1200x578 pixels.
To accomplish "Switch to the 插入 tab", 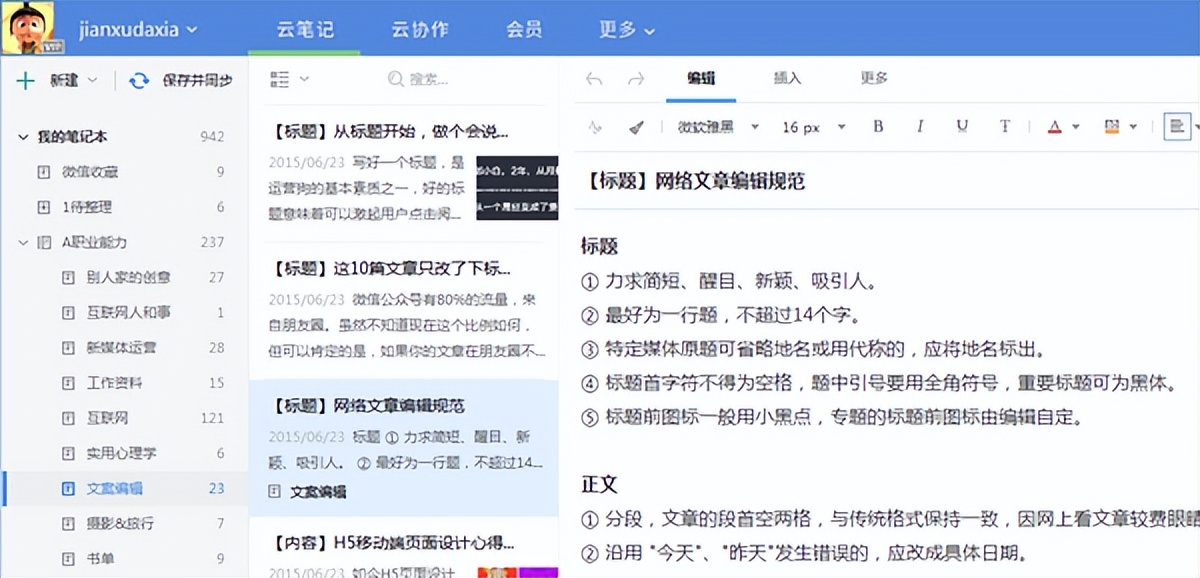I will pyautogui.click(x=787, y=77).
